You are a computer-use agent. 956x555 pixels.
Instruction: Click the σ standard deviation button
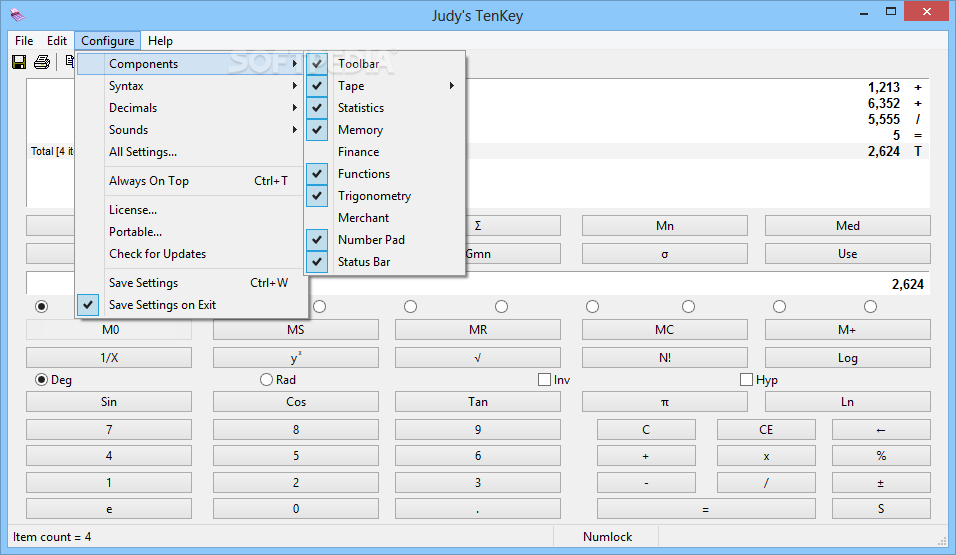pyautogui.click(x=665, y=254)
